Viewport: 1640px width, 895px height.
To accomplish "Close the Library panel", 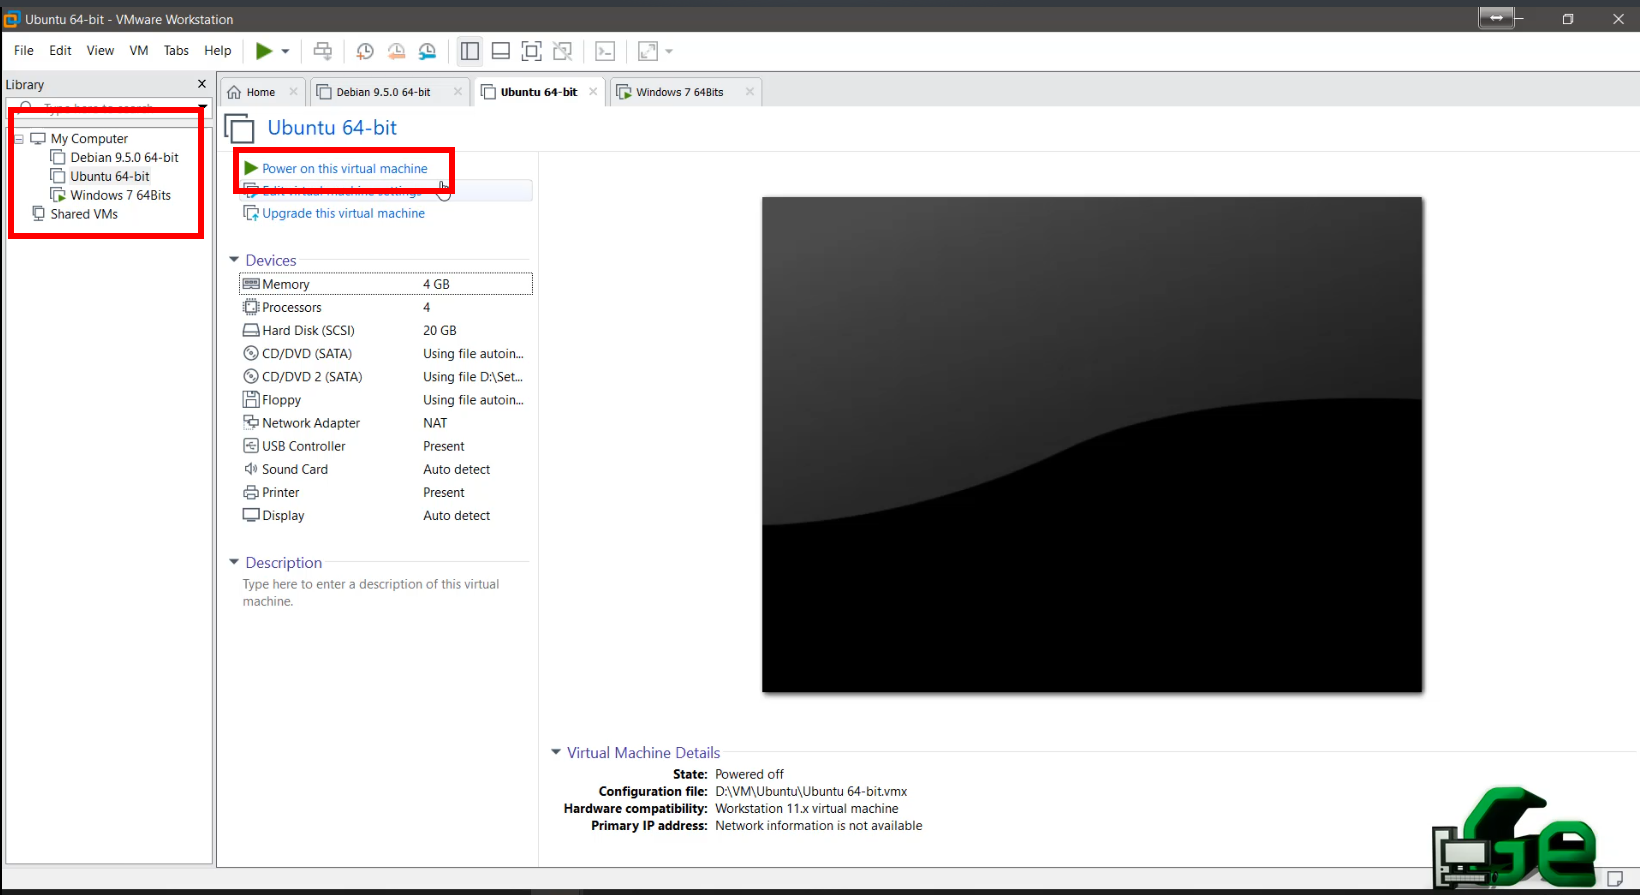I will [202, 84].
